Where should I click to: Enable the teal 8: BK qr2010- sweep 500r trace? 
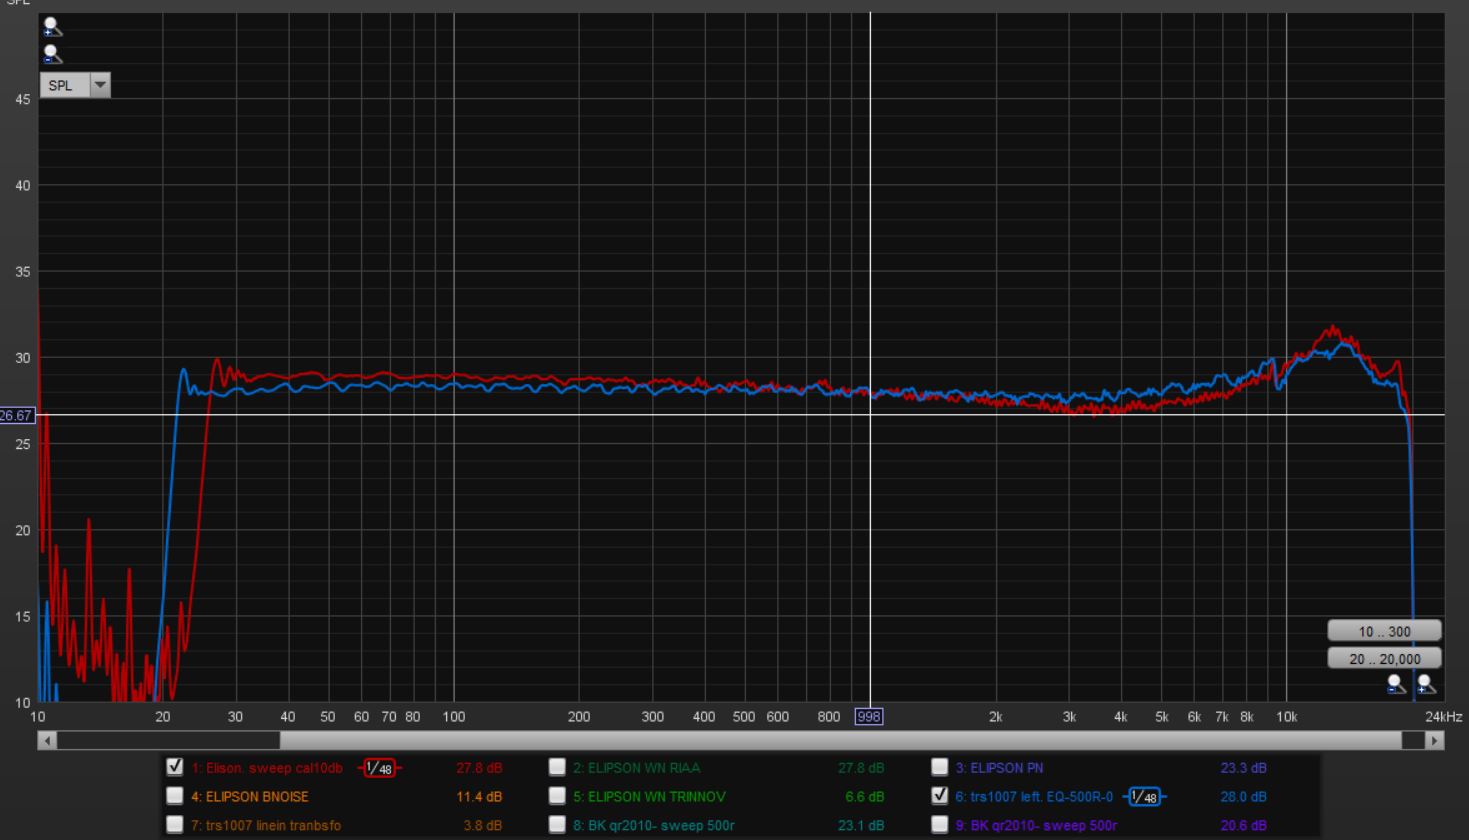pyautogui.click(x=557, y=825)
